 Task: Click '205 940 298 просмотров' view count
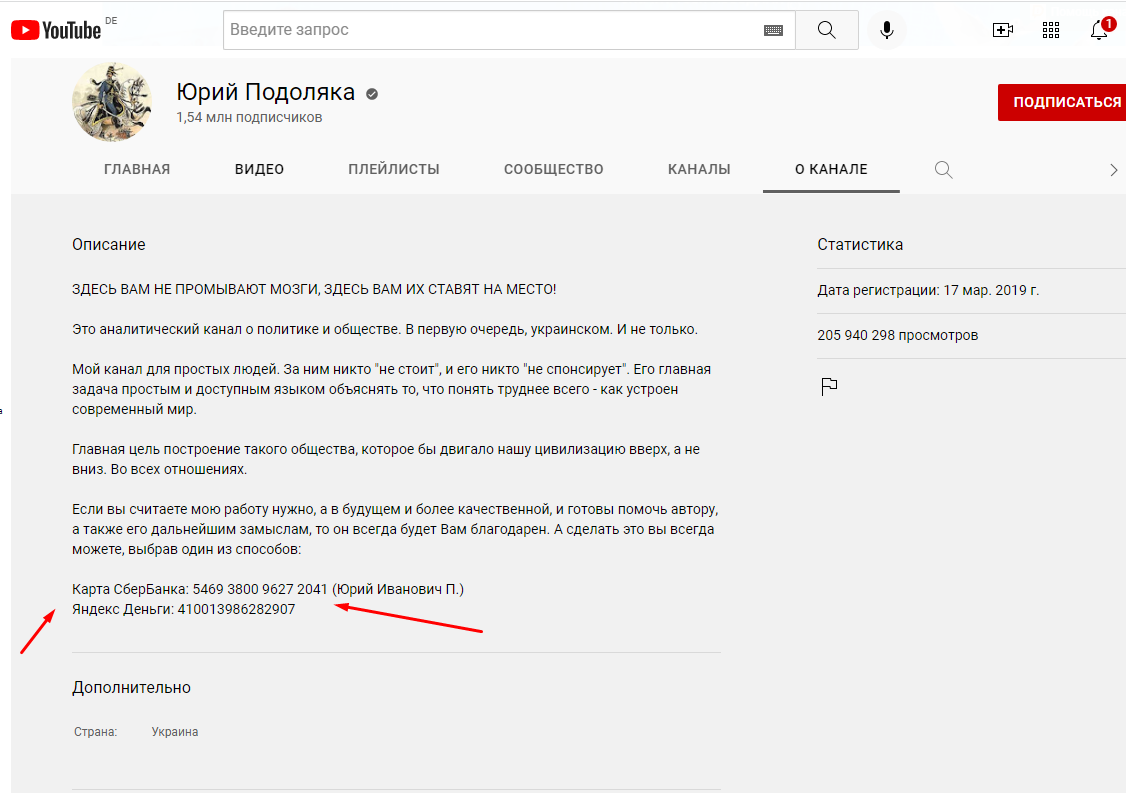point(898,335)
